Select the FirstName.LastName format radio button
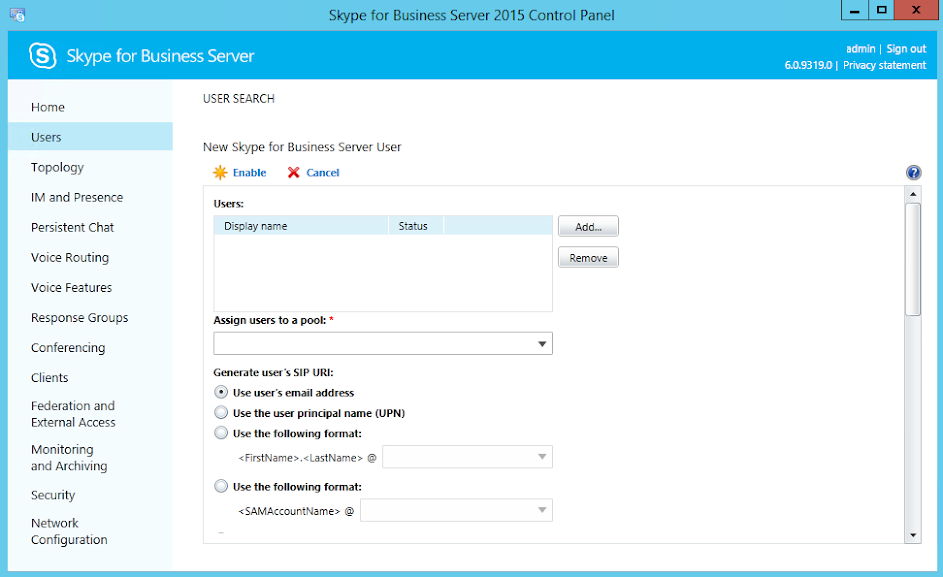Viewport: 943px width, 577px height. (x=221, y=433)
